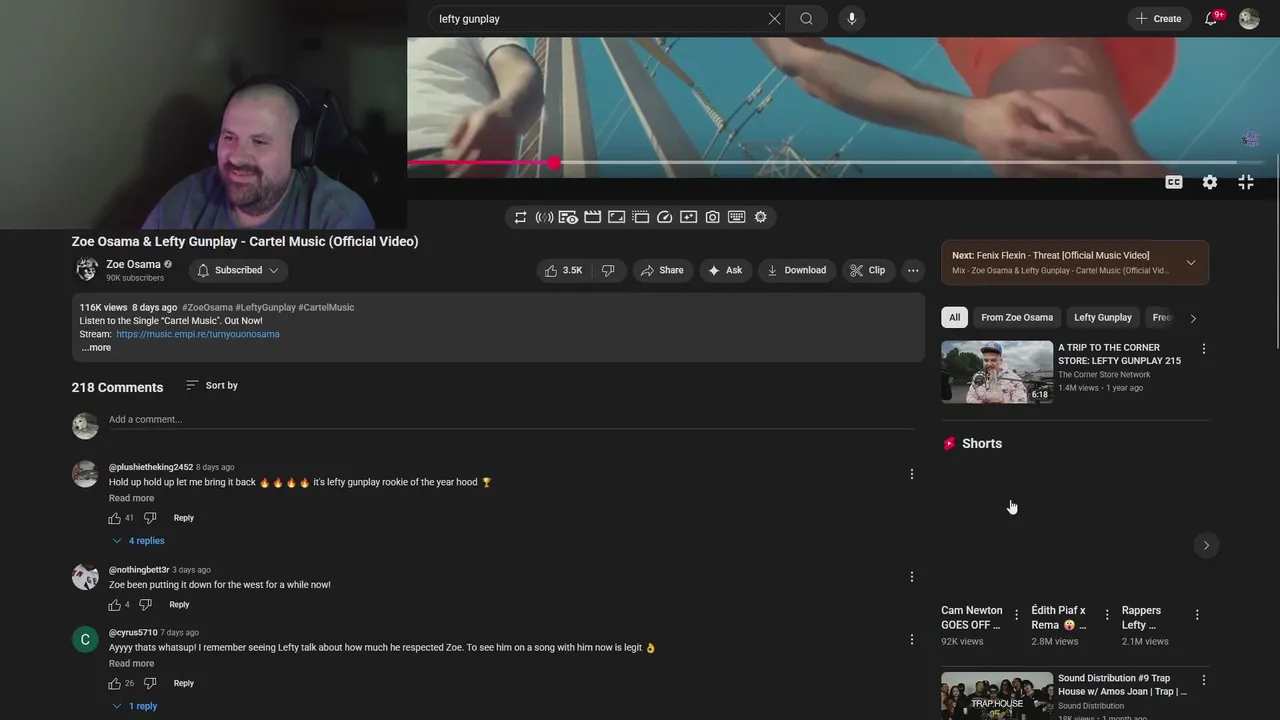Open notifications bell
This screenshot has height=720, width=1280.
click(x=1211, y=19)
